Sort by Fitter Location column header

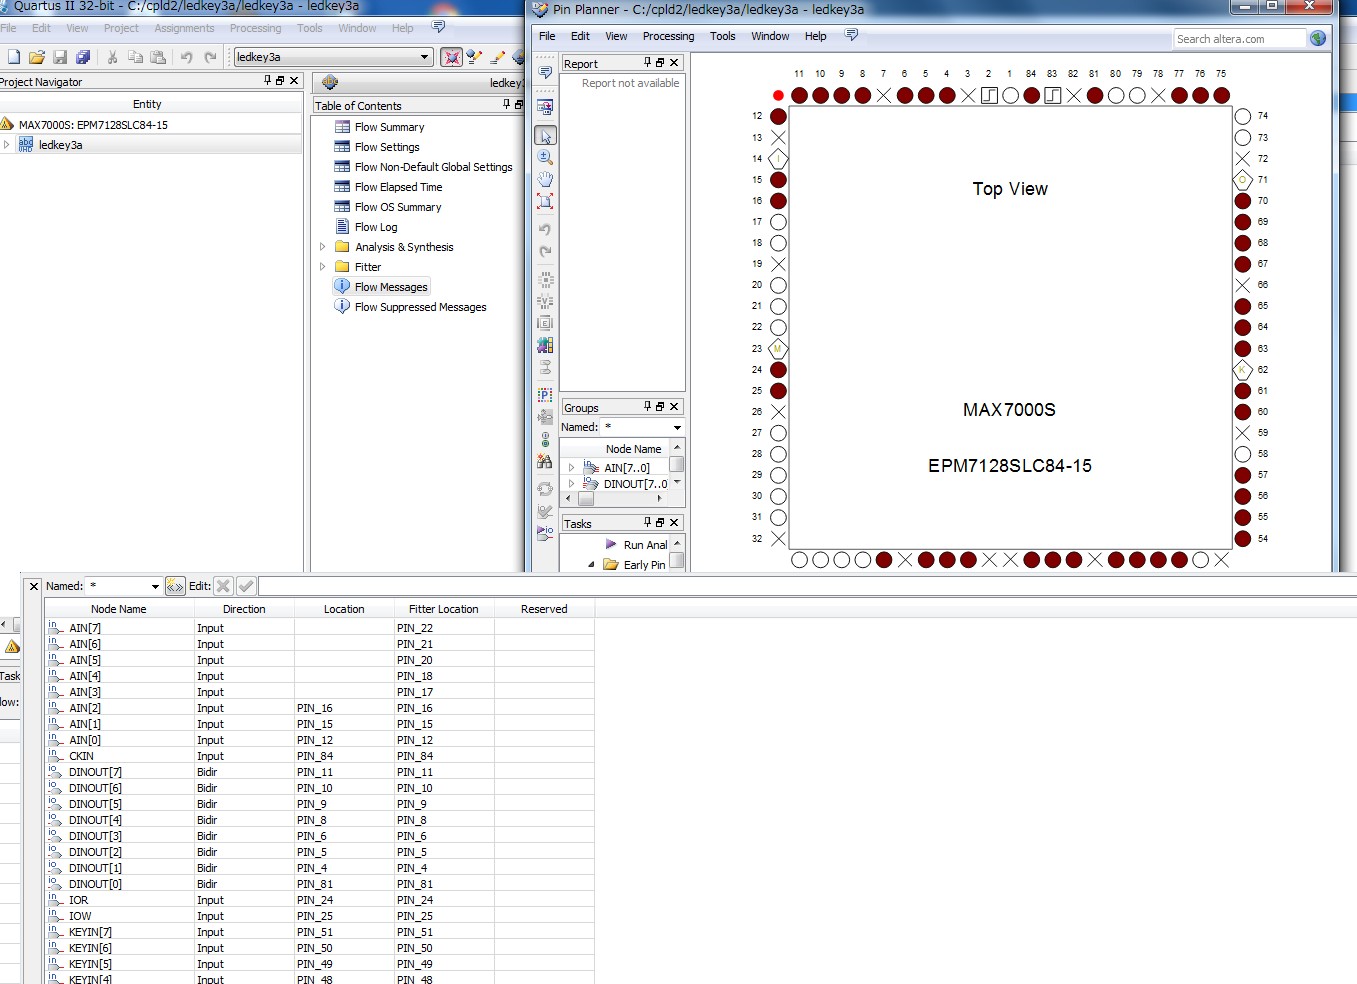click(x=444, y=609)
